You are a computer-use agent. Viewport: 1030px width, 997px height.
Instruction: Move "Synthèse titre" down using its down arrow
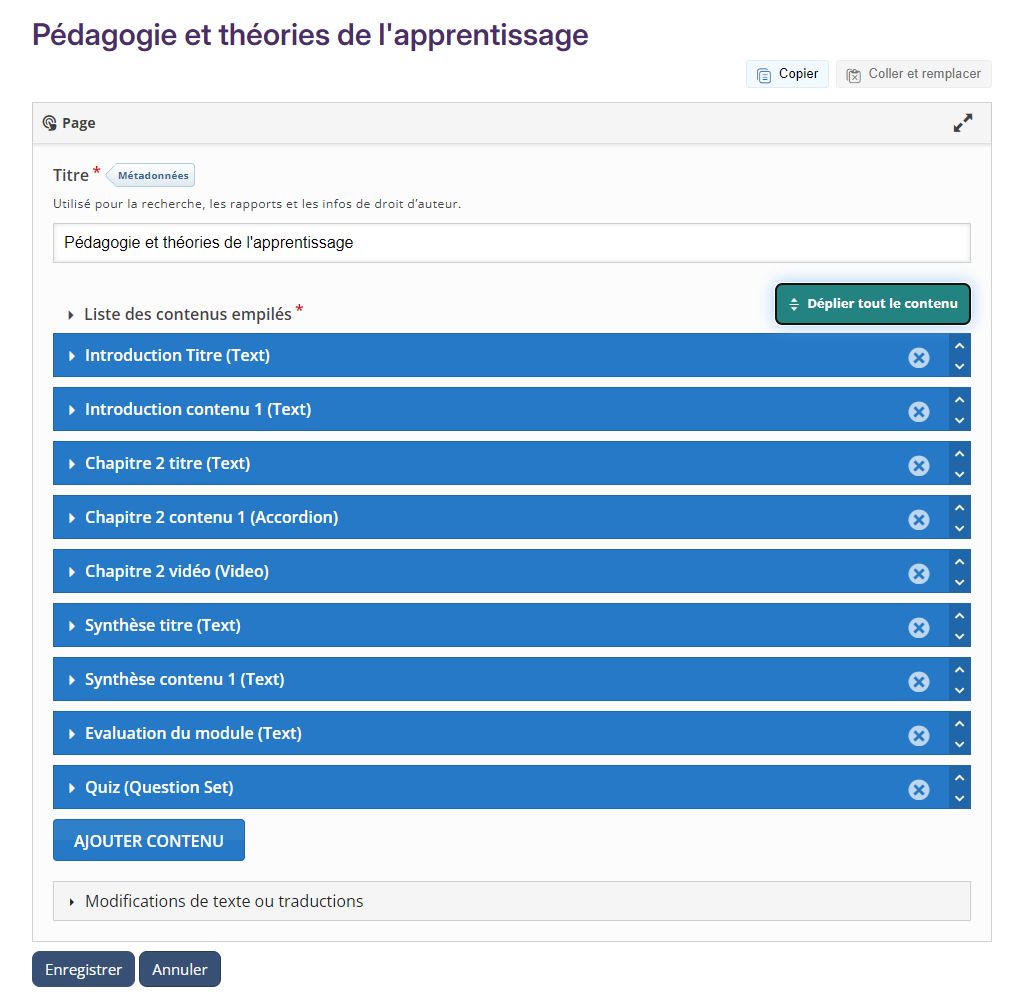coord(959,635)
